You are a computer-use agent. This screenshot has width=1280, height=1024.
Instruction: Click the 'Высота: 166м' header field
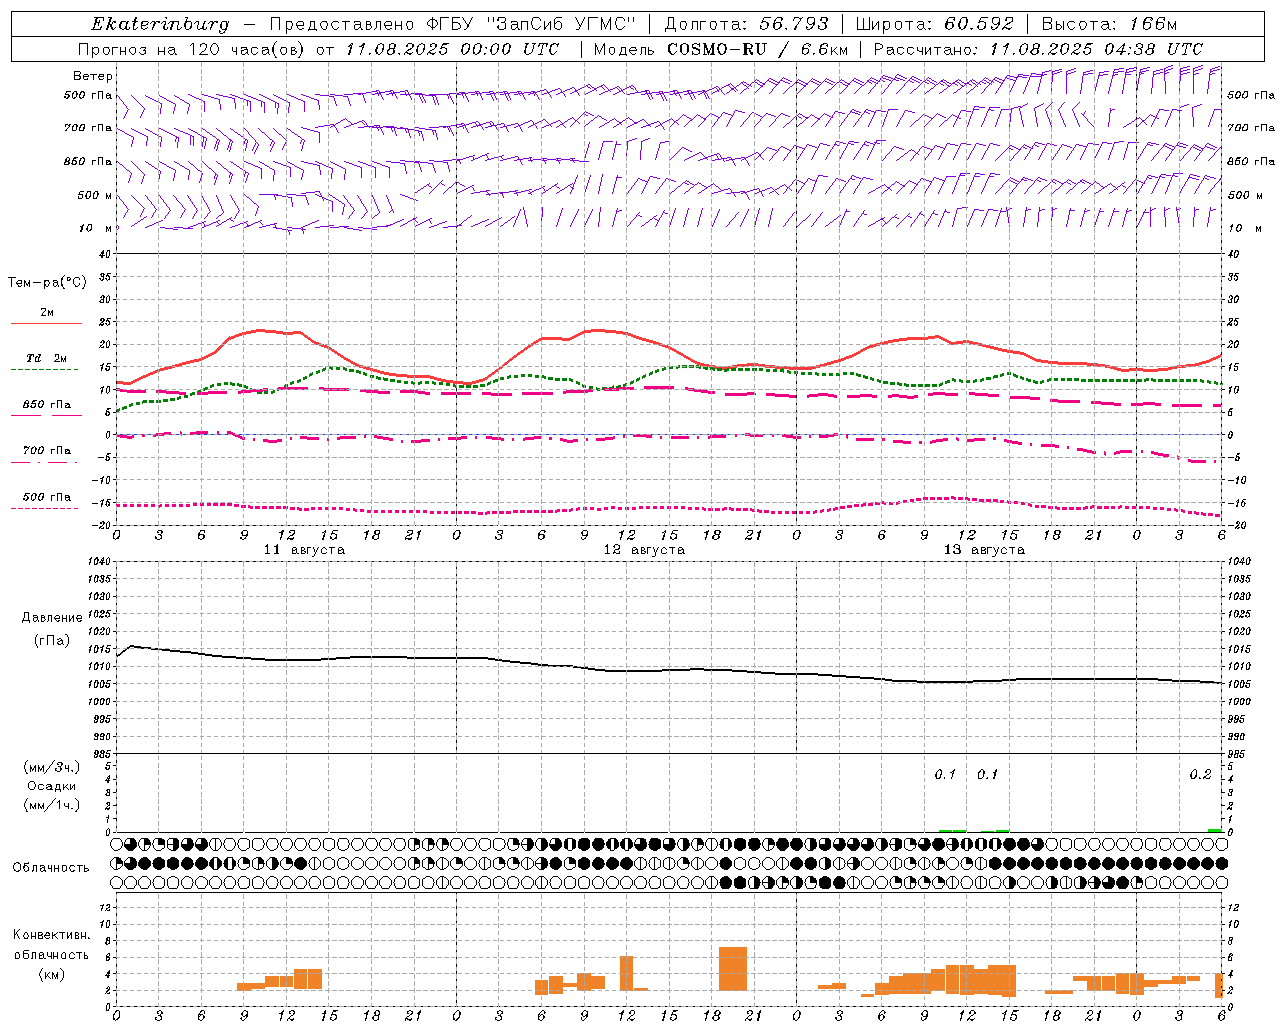click(1109, 24)
